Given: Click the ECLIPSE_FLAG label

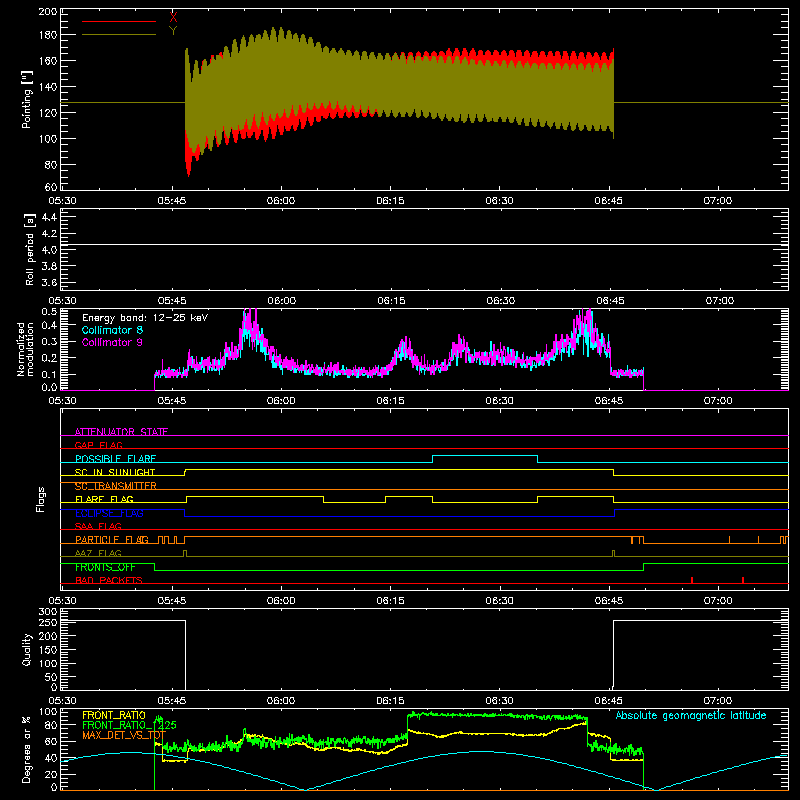Looking at the screenshot, I should tap(109, 513).
